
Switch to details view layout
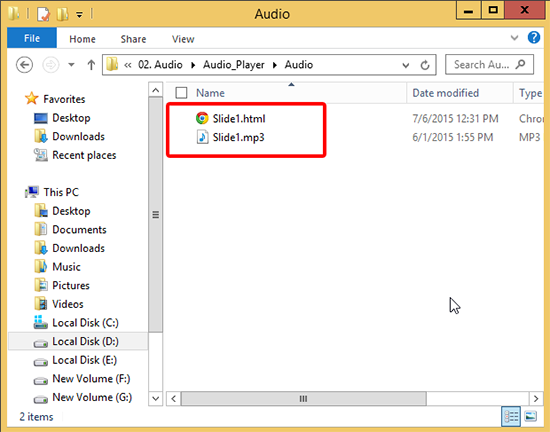click(x=511, y=416)
